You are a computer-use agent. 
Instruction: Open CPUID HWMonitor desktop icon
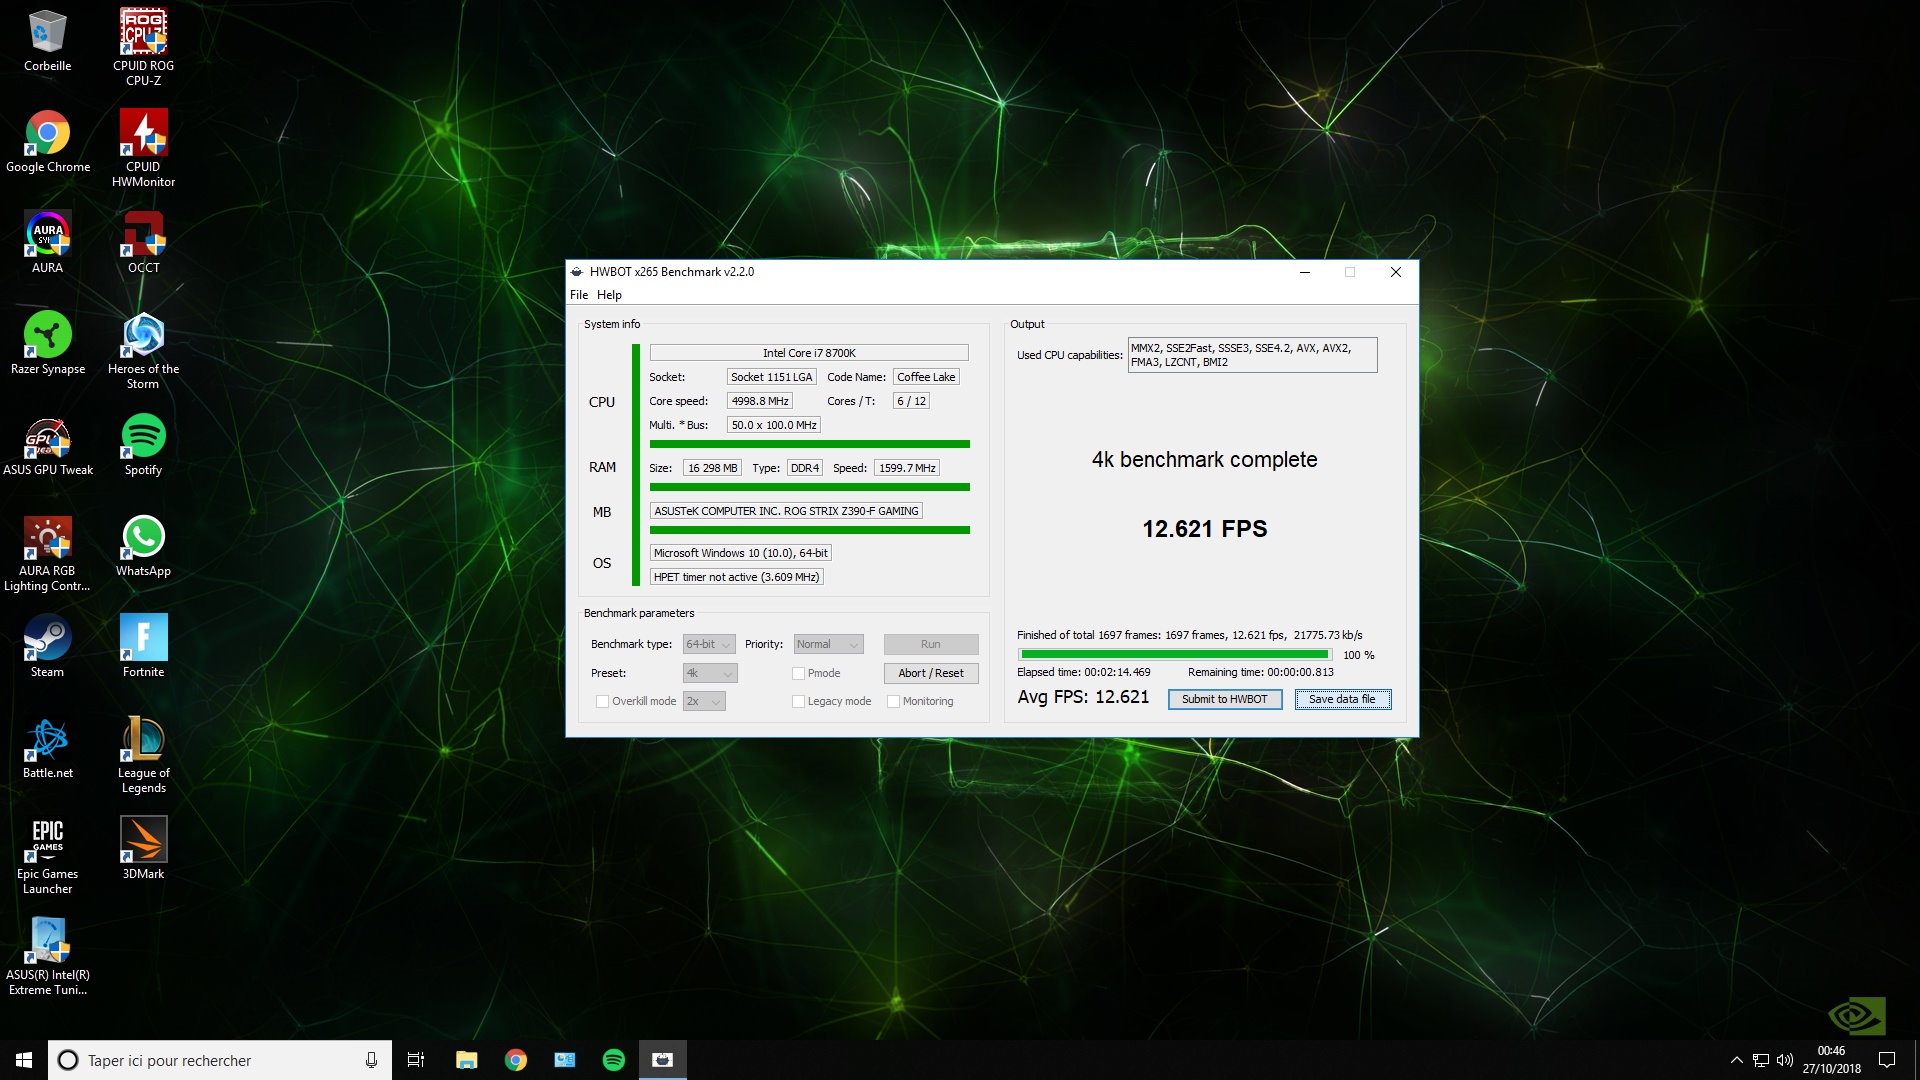click(143, 148)
